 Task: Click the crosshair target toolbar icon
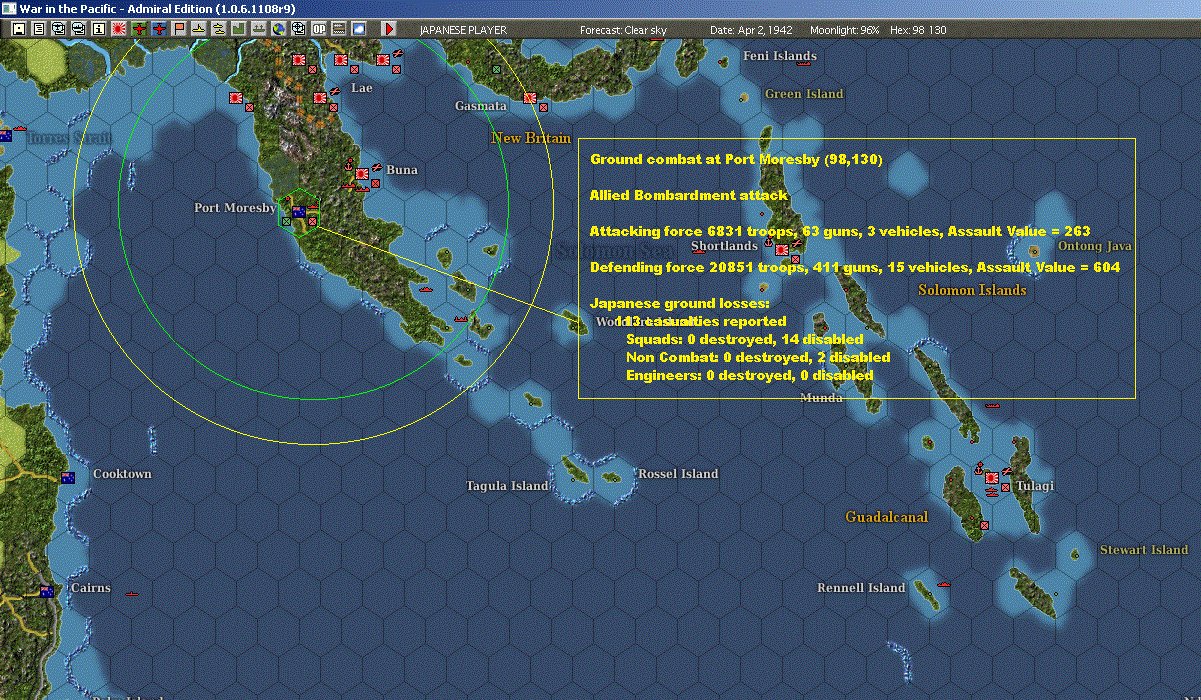[x=298, y=29]
